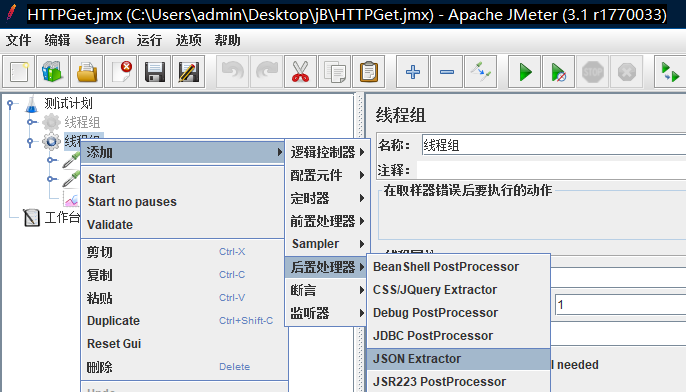The height and width of the screenshot is (392, 686).
Task: Open the 配置元件 submenu
Action: tap(327, 175)
